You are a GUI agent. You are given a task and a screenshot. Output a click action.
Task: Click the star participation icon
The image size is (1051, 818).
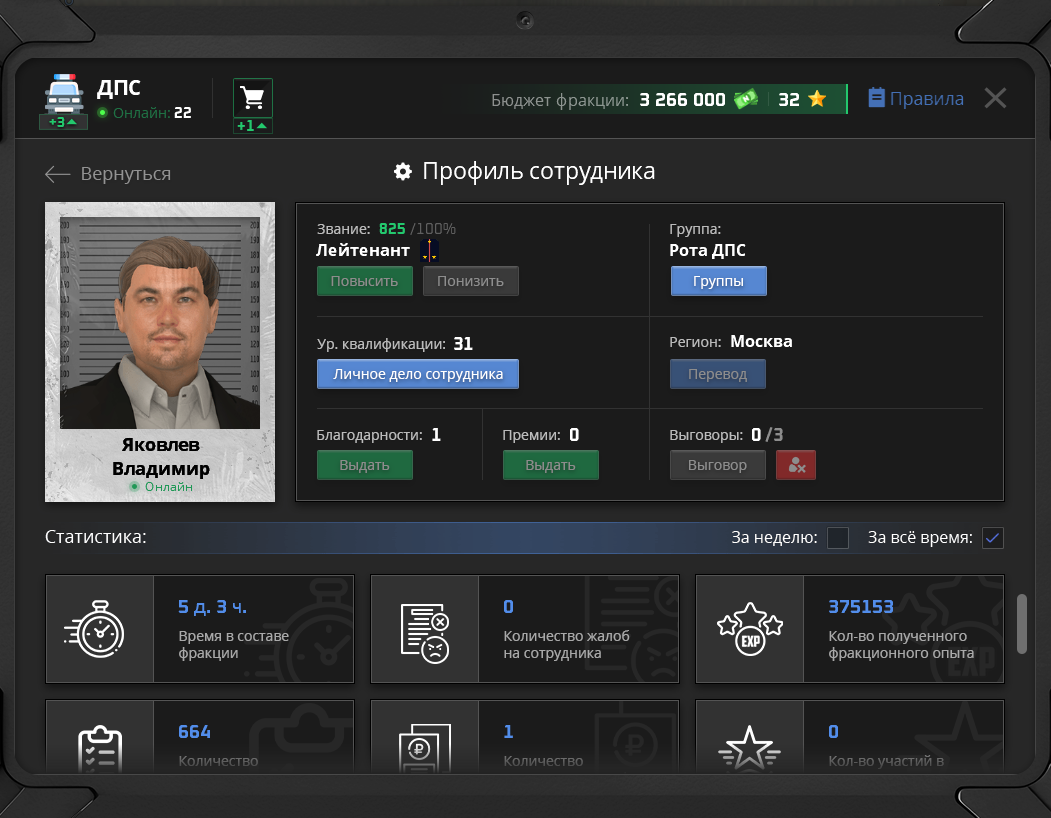pyautogui.click(x=749, y=748)
